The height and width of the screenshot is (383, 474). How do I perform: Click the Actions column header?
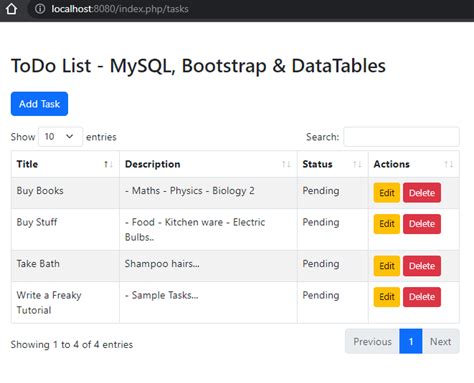[414, 164]
